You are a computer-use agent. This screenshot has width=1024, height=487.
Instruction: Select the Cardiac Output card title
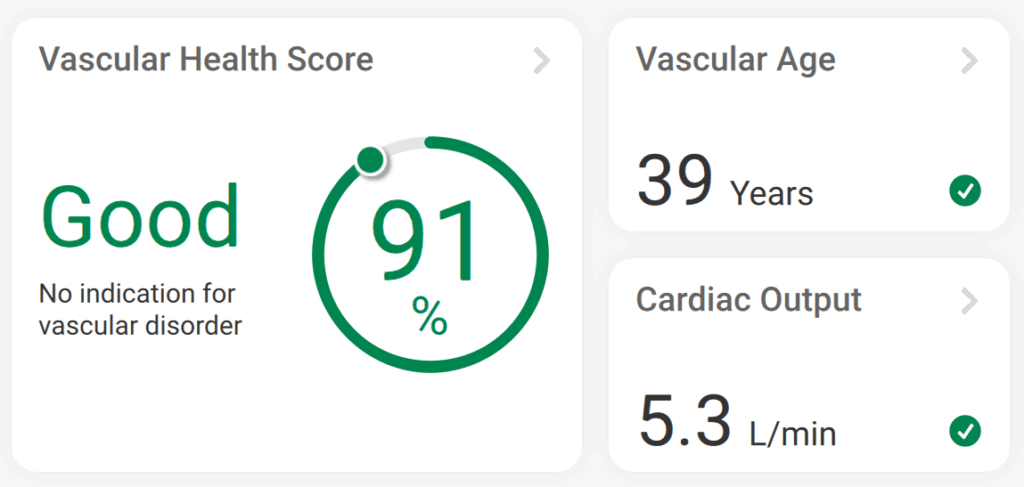coord(748,299)
